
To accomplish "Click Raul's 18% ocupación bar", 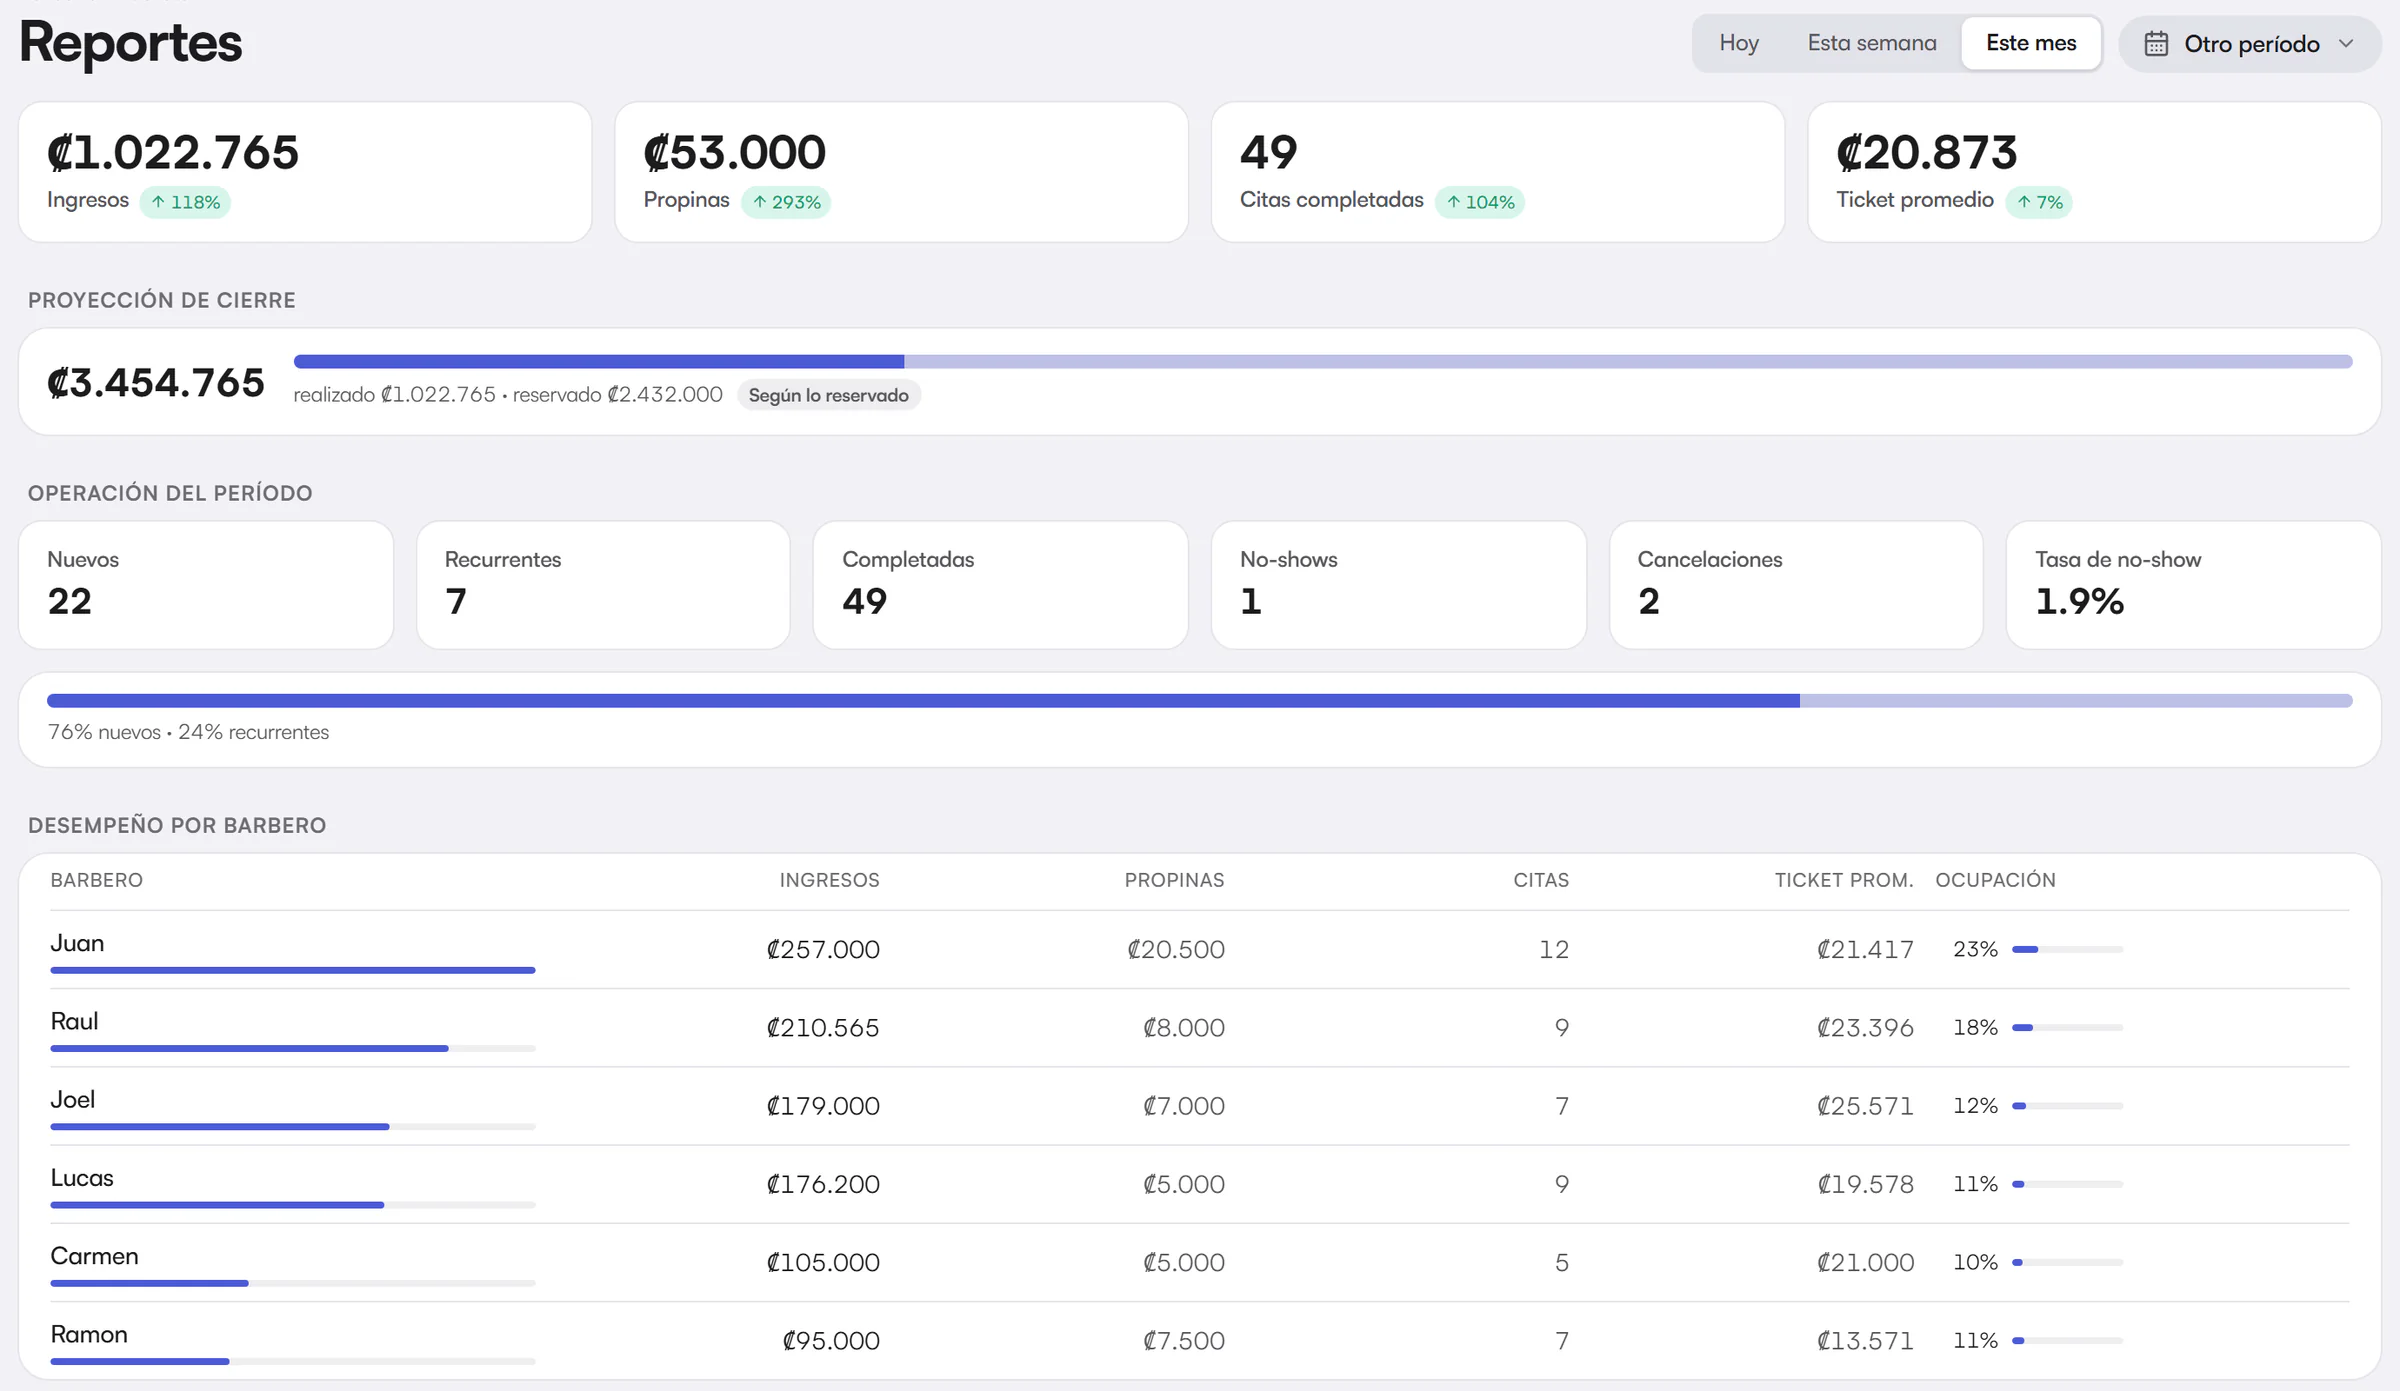I will [x=2067, y=1027].
